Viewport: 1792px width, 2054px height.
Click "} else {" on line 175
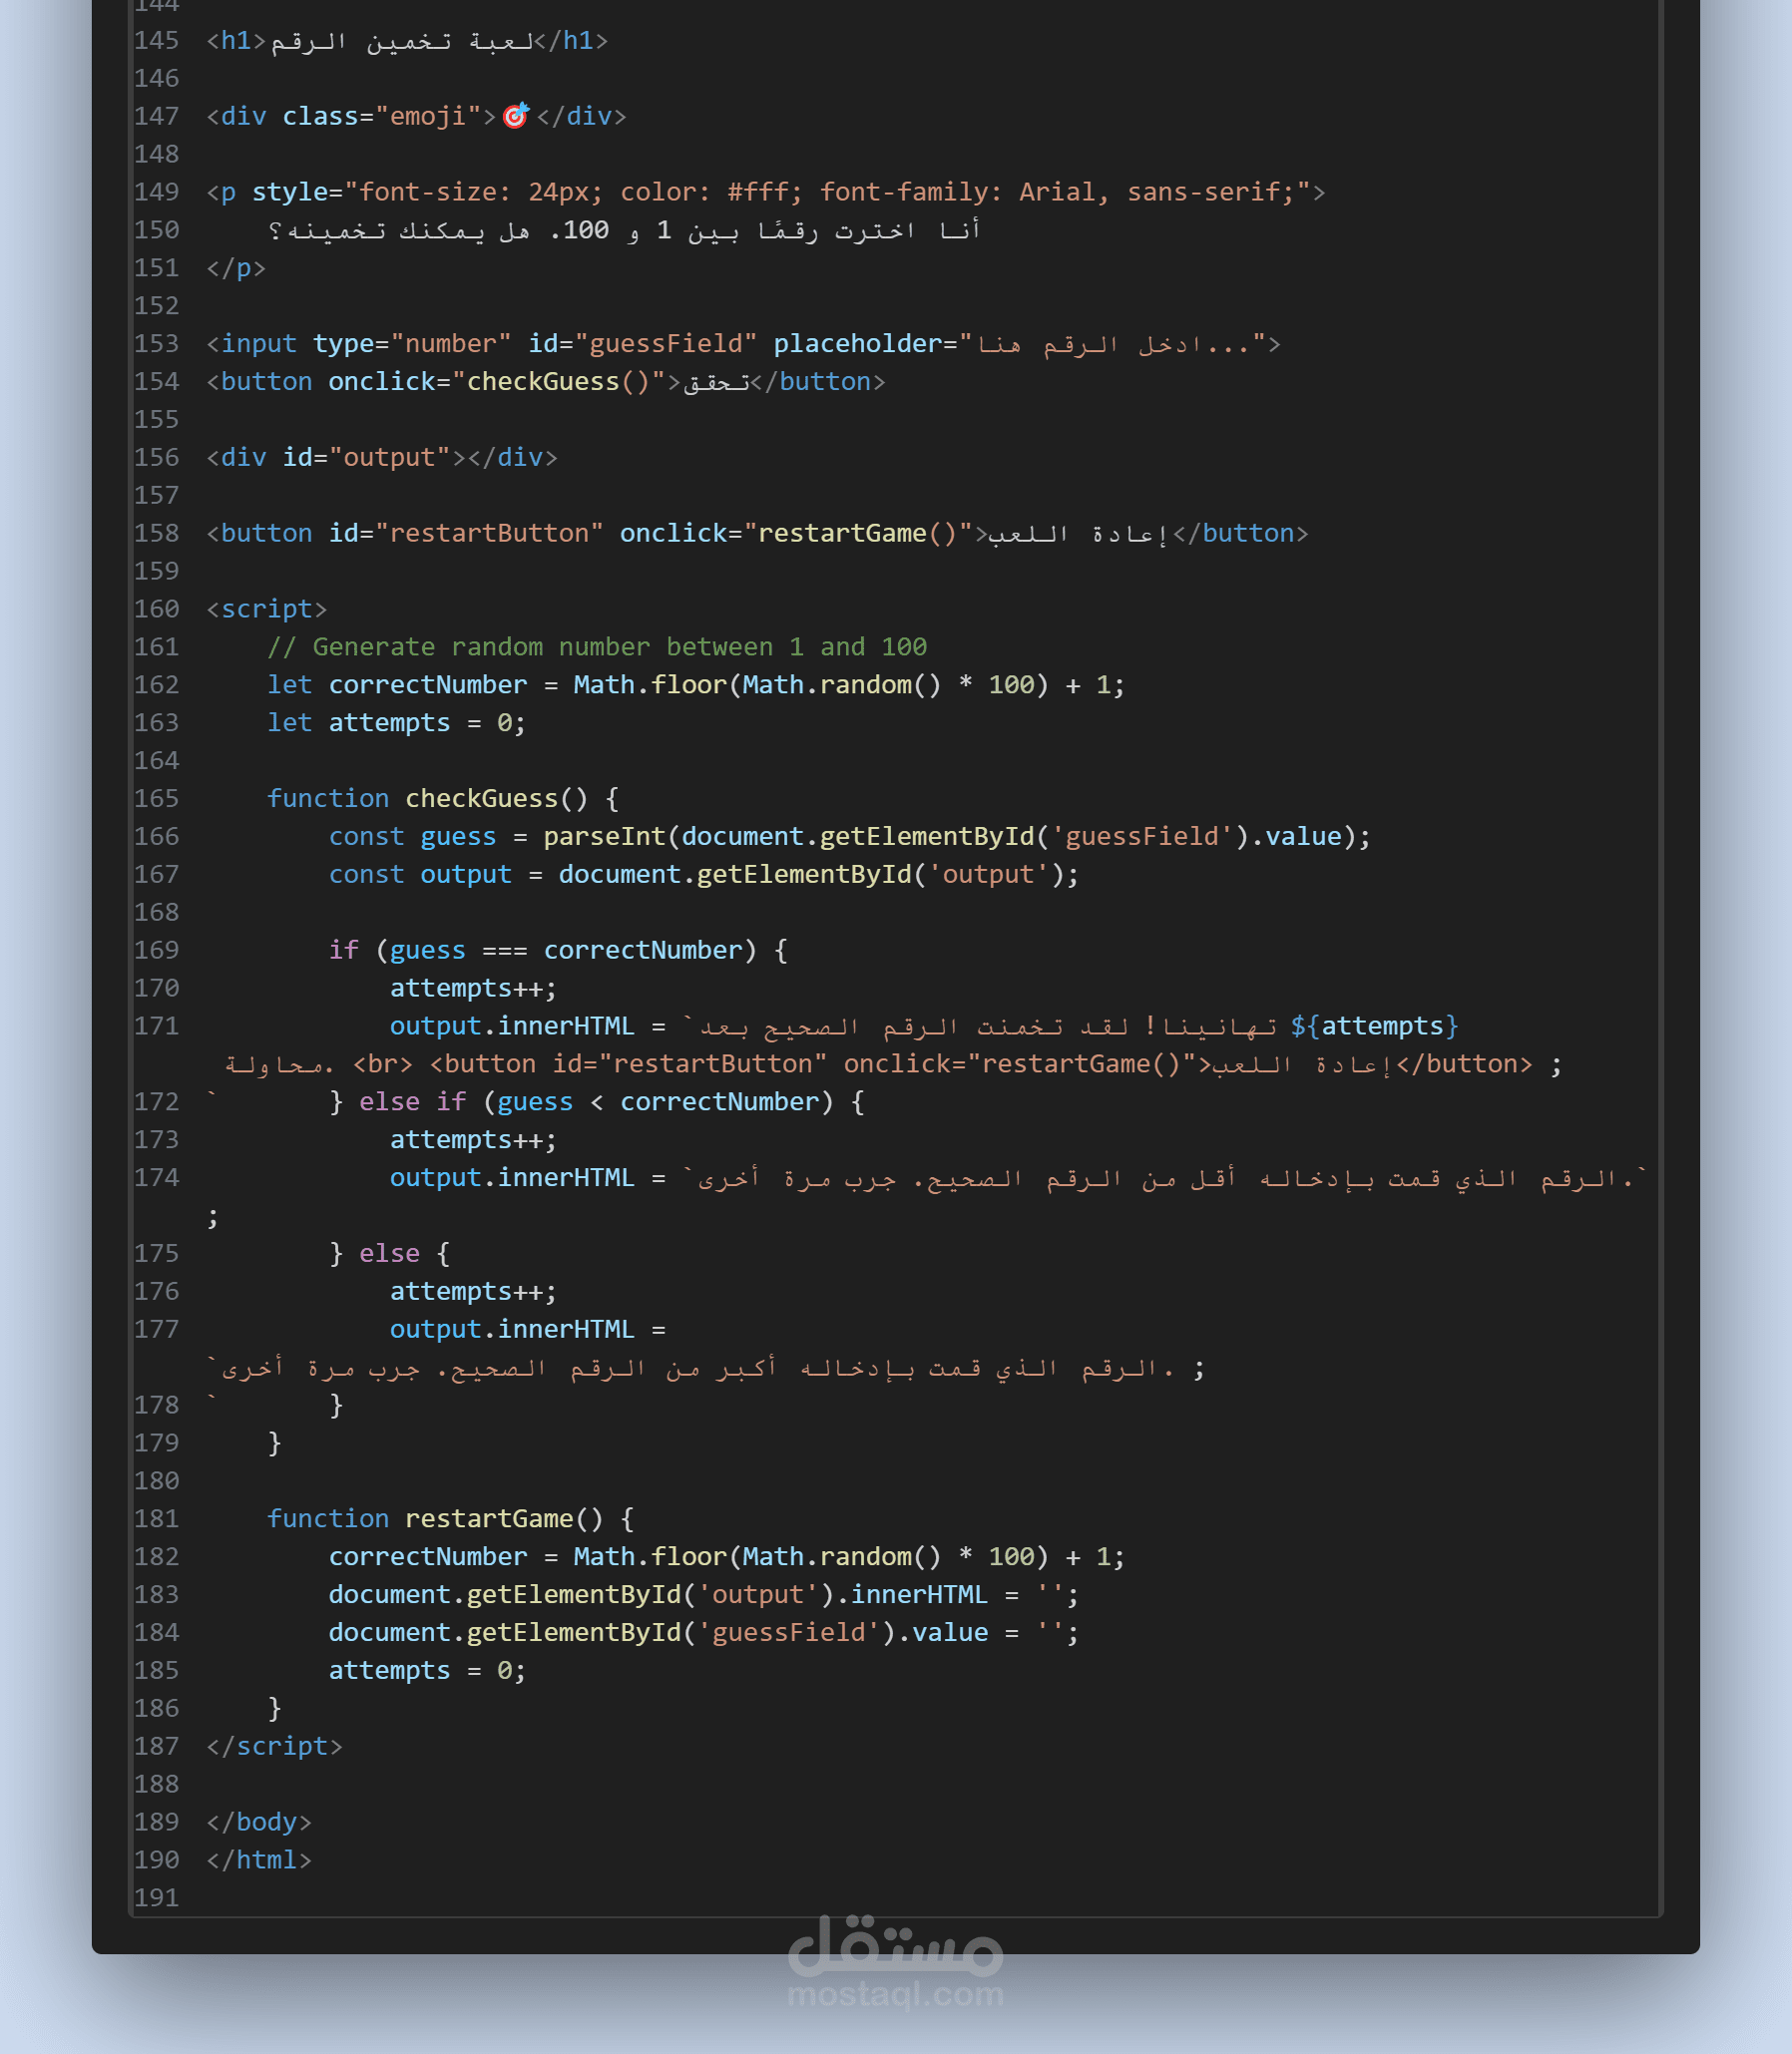[390, 1254]
